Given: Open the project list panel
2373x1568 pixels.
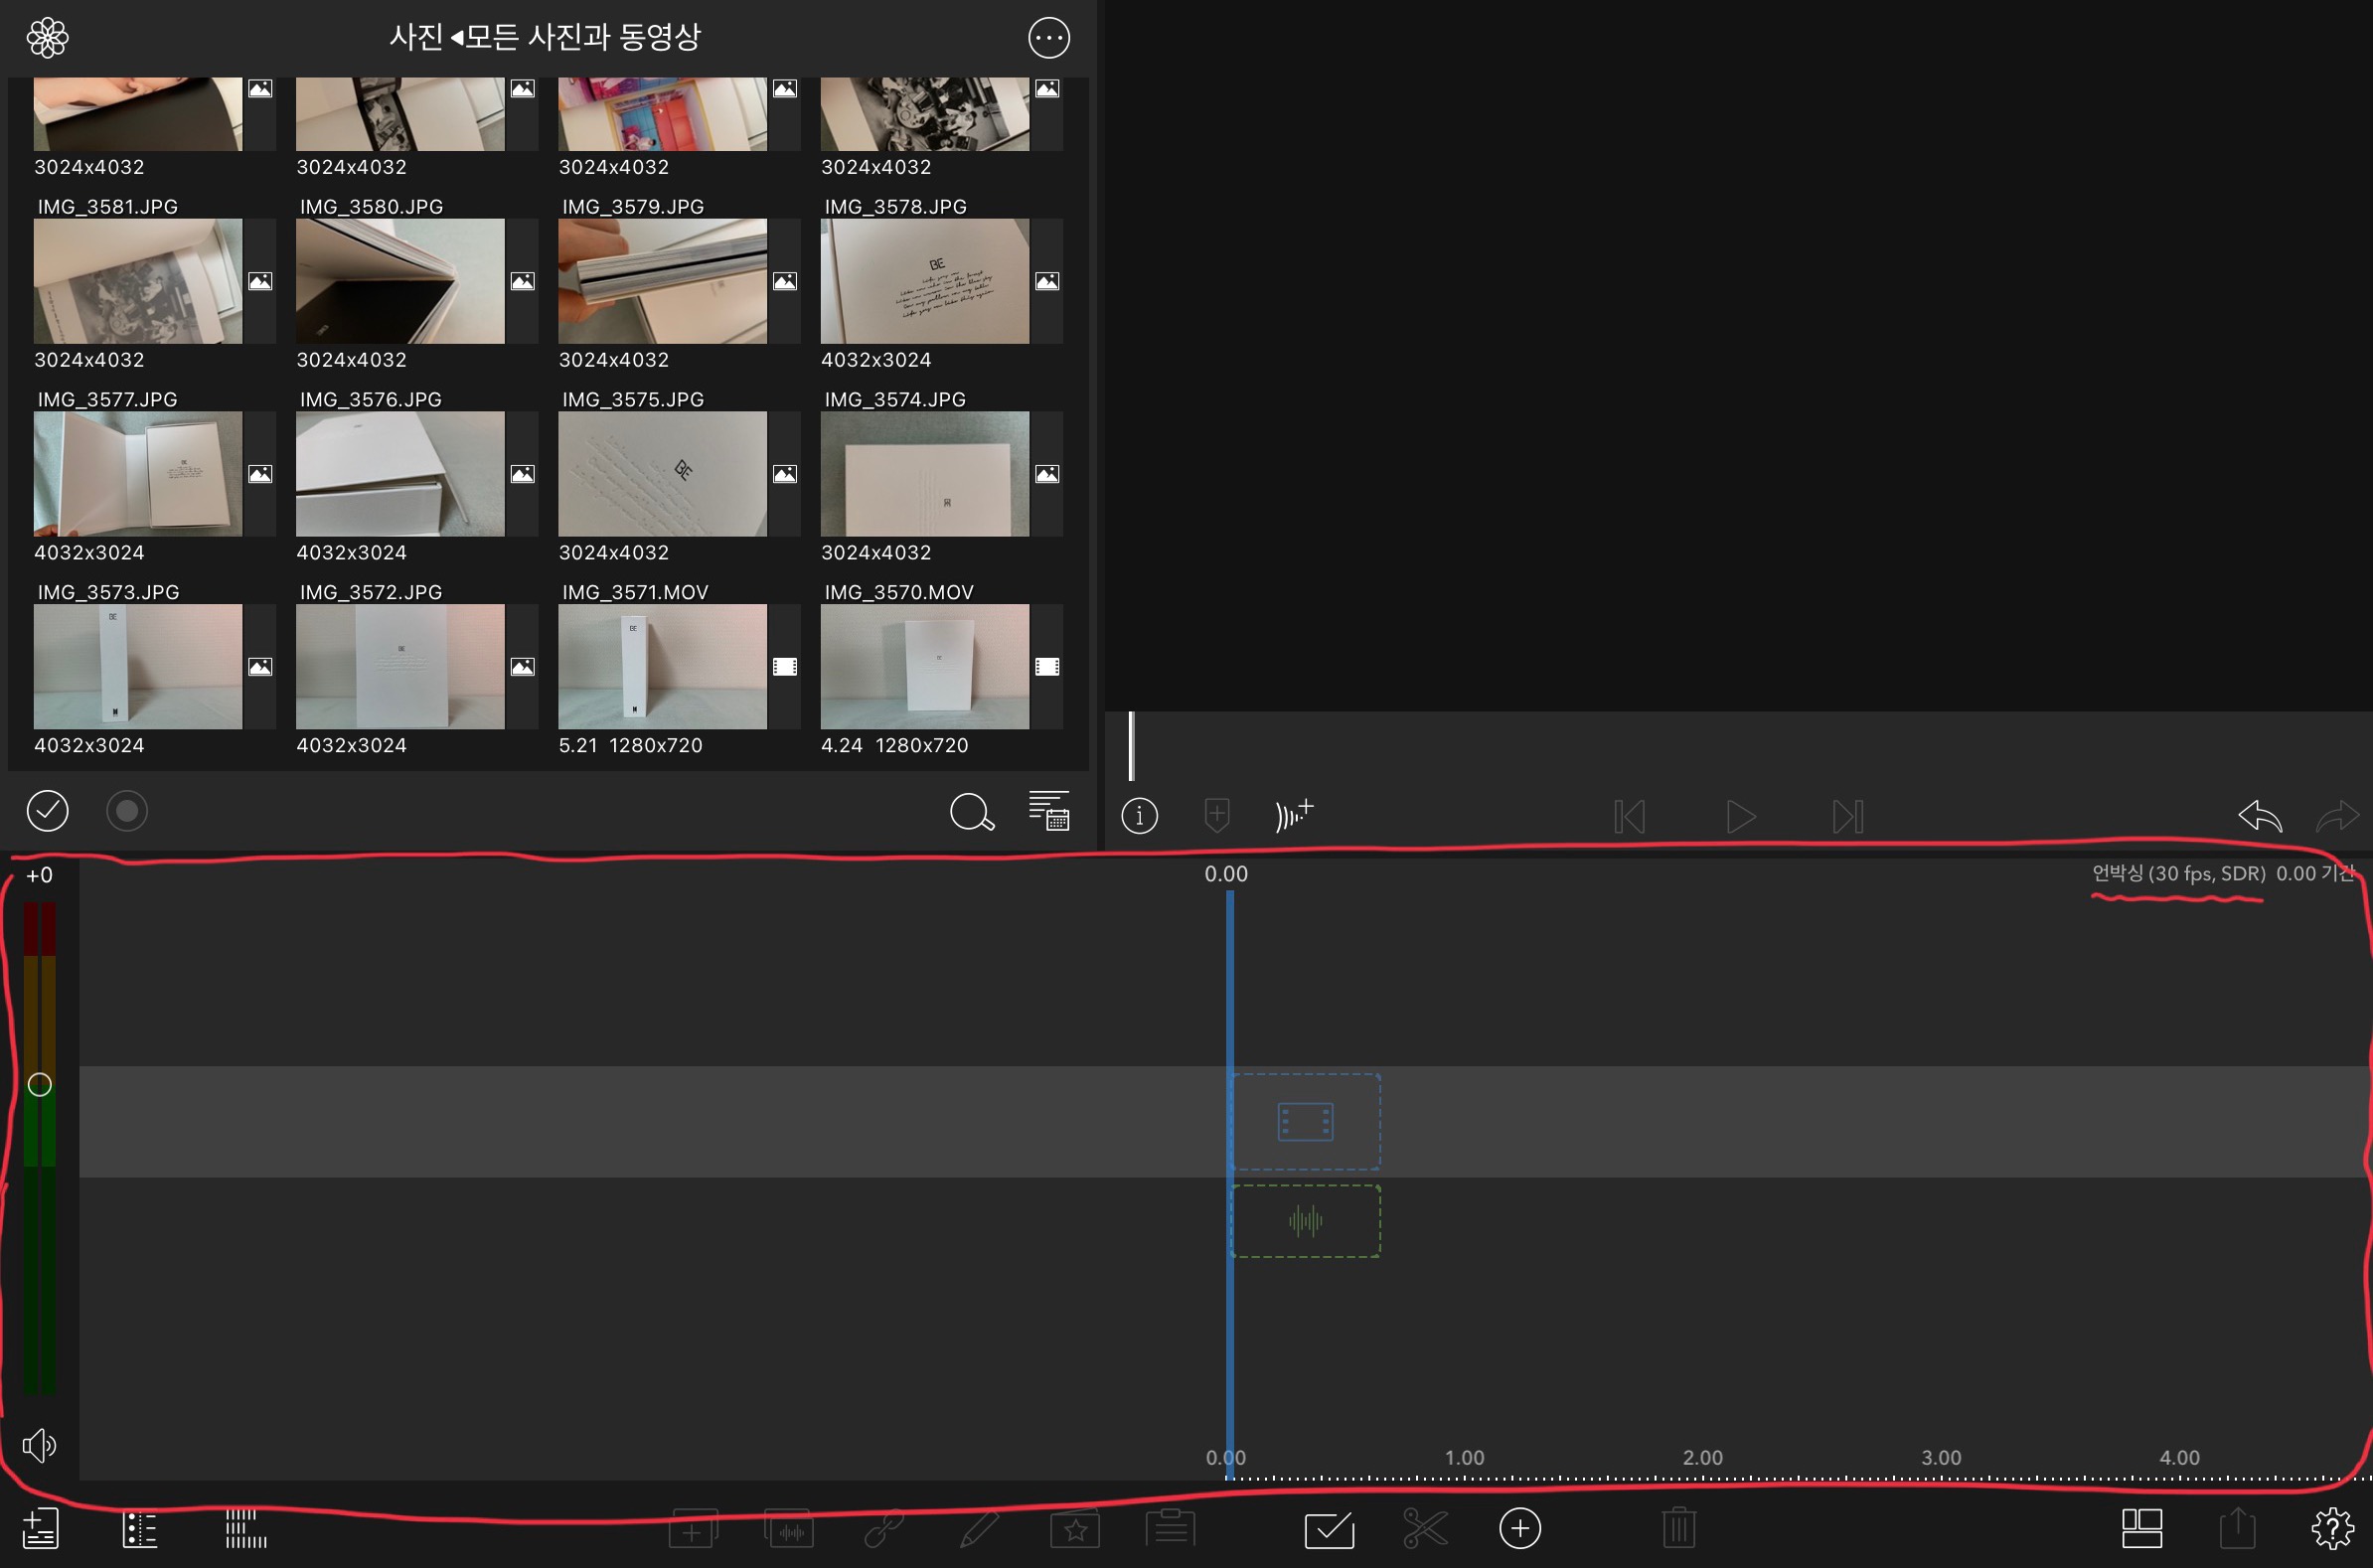Looking at the screenshot, I should tap(40, 1528).
